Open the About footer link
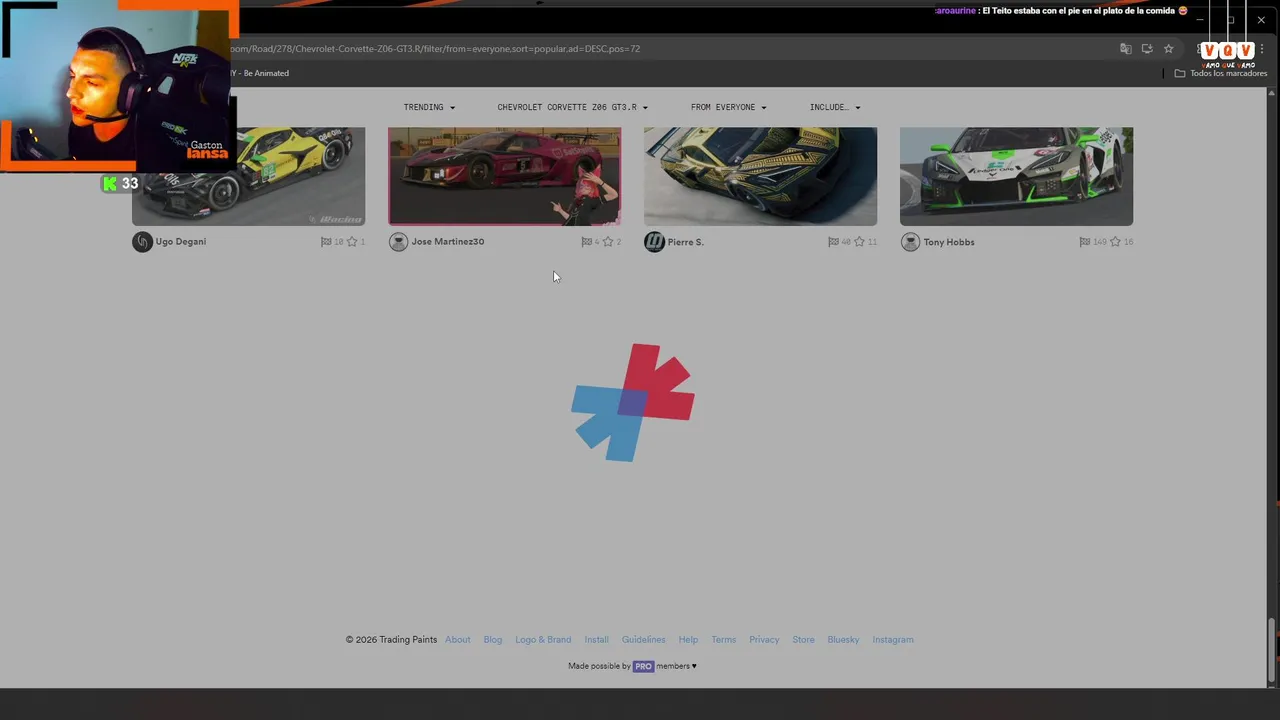1280x720 pixels. coord(458,640)
